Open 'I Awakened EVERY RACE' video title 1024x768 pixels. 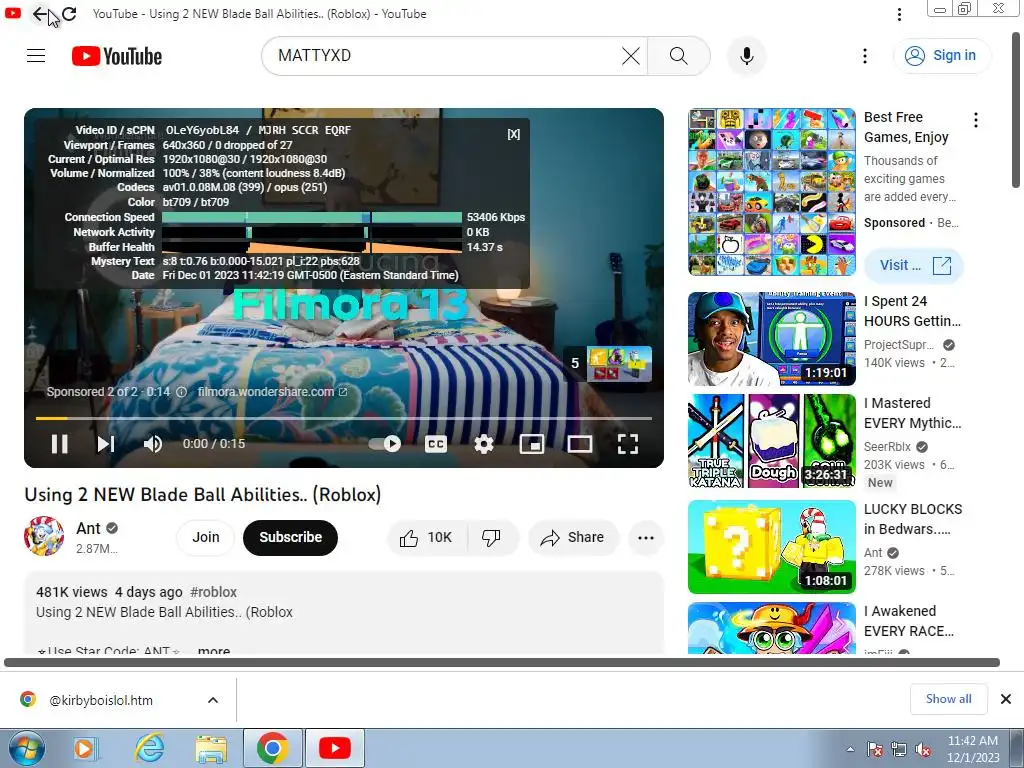(x=909, y=621)
